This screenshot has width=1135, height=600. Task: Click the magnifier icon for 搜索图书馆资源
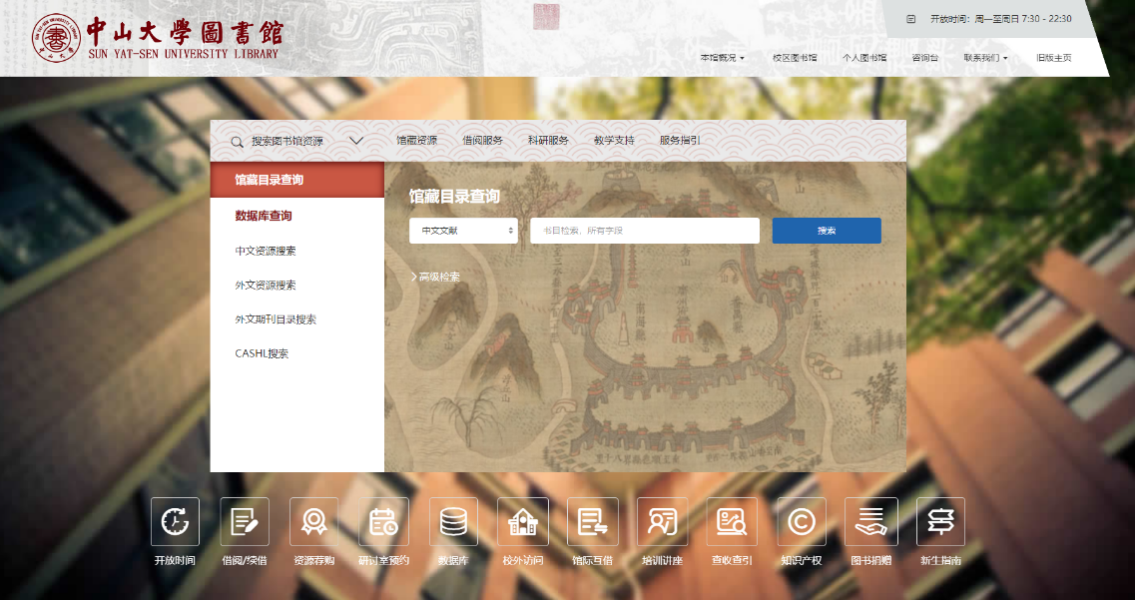point(237,142)
